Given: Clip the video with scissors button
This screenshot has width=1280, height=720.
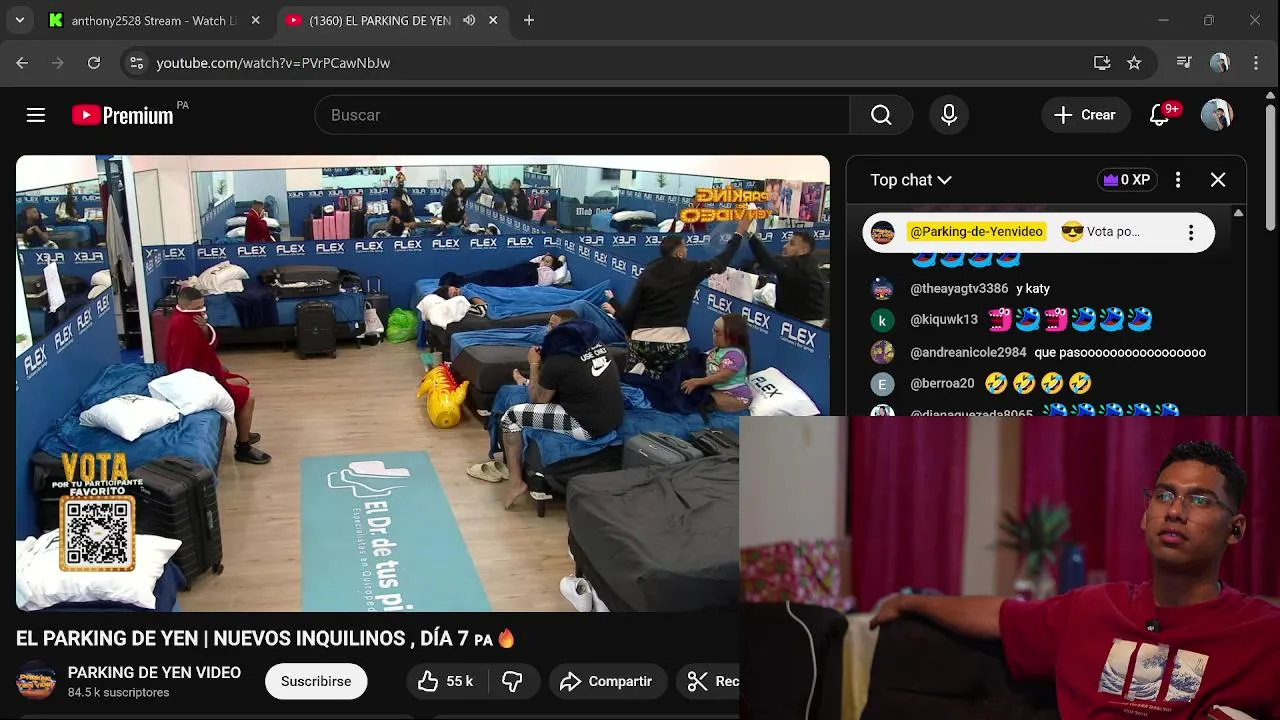Looking at the screenshot, I should click(x=709, y=681).
